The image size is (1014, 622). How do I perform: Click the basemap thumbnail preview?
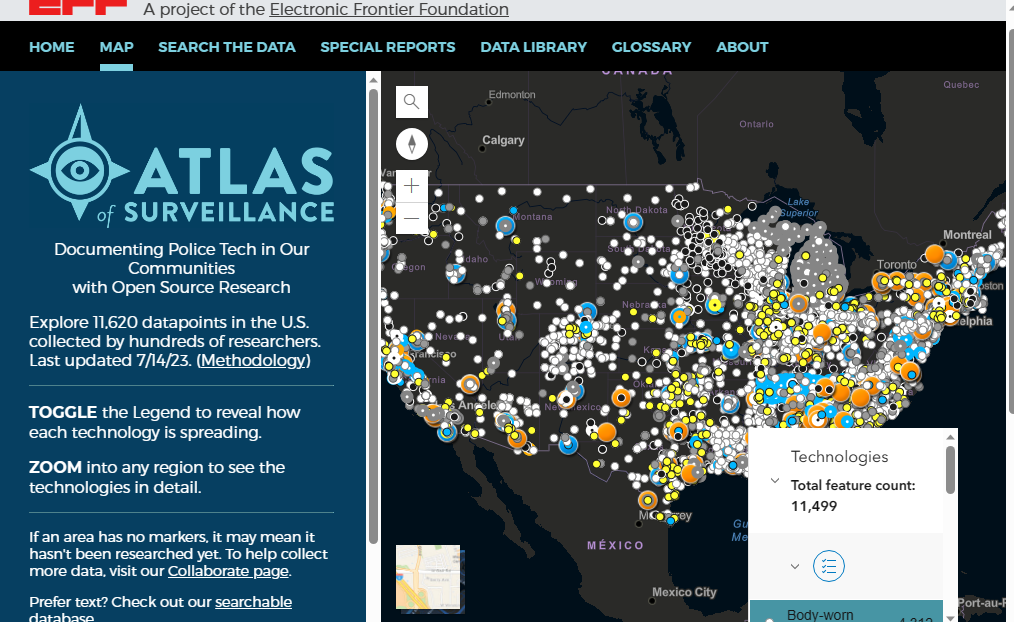[x=428, y=577]
